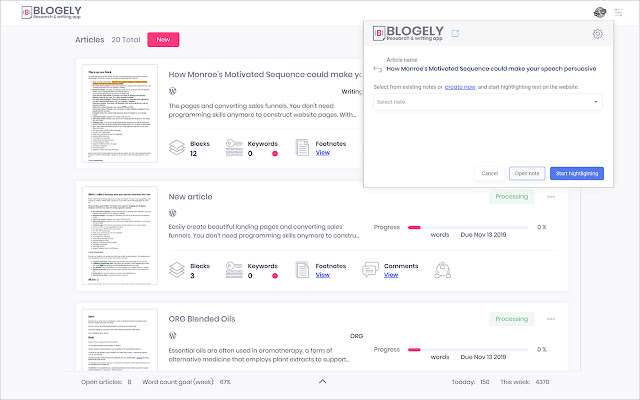
Task: Click the red keyword status dot in the Monroe's article
Action: 275,153
